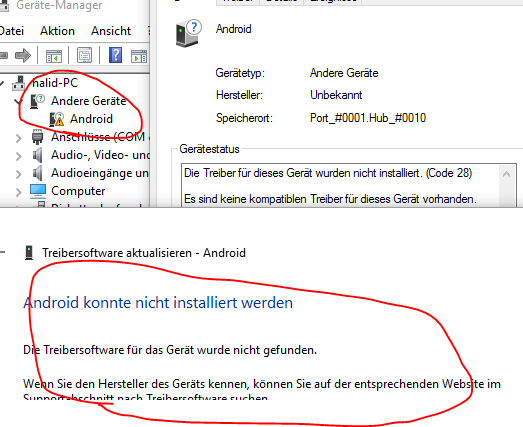Select the Android device with warning icon
523x427 pixels.
tap(91, 119)
